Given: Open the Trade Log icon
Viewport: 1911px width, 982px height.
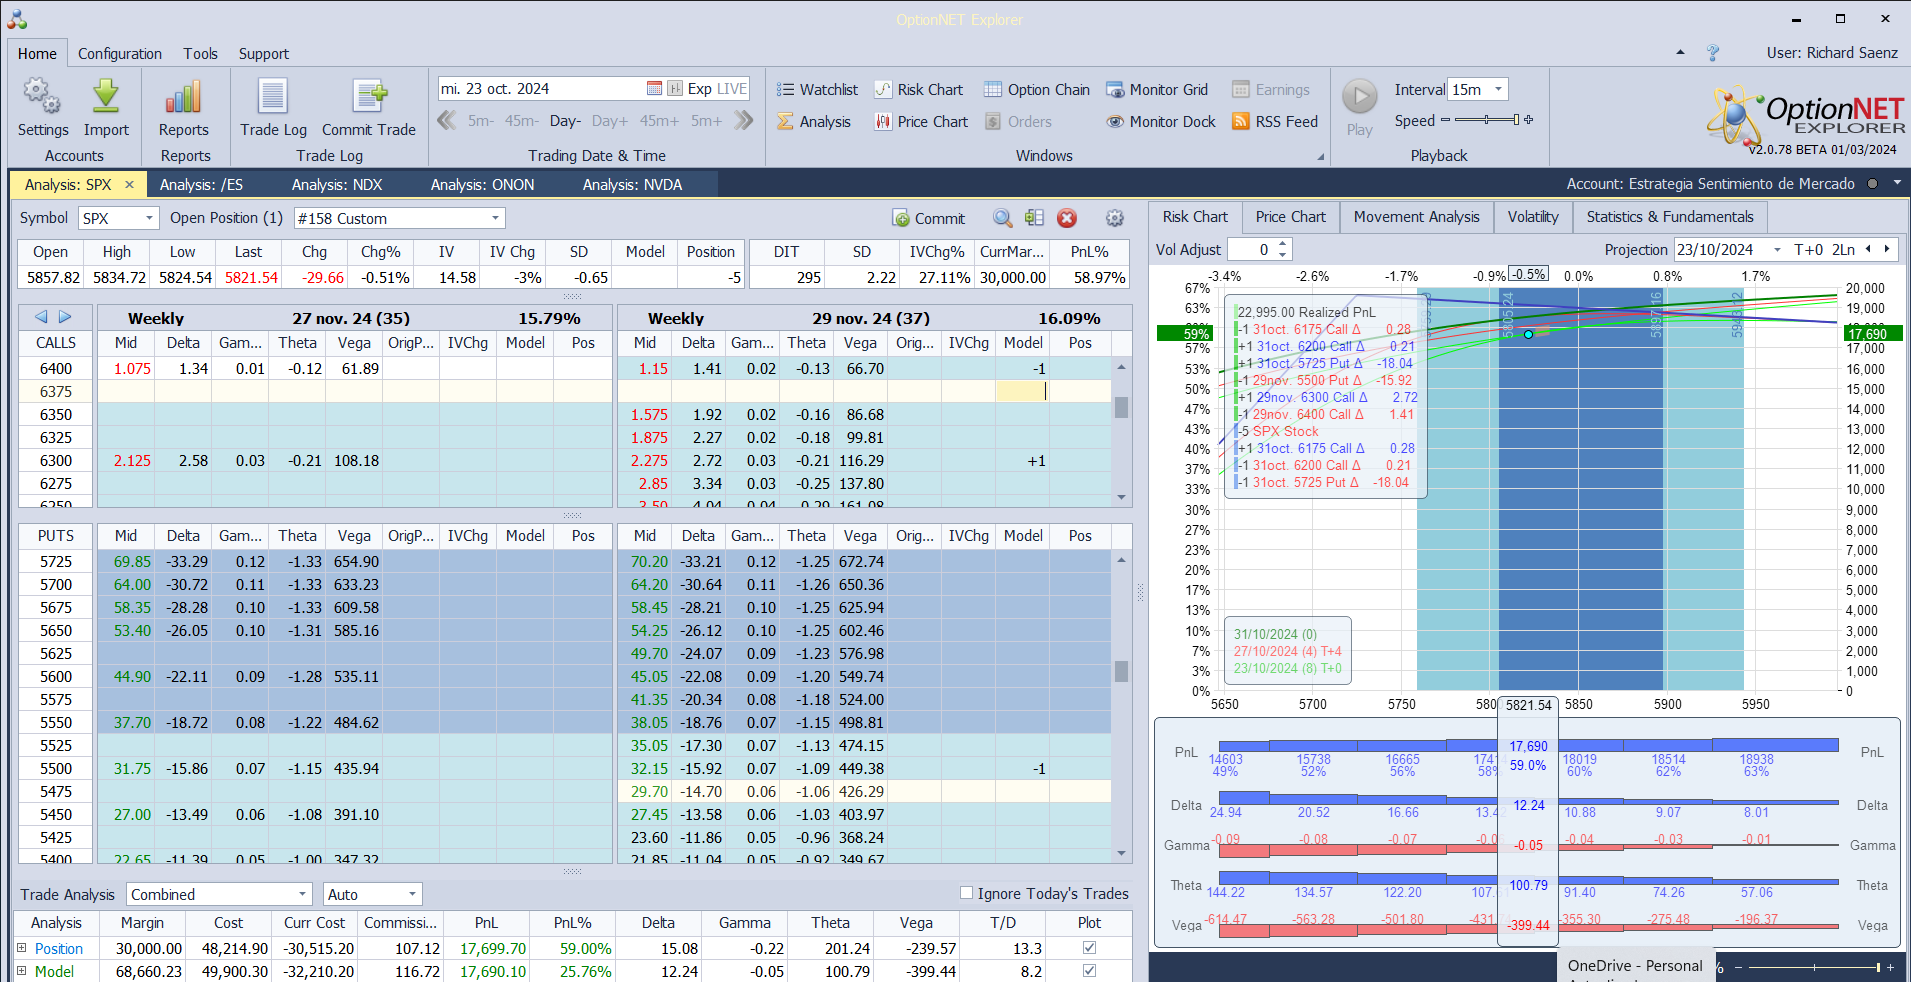Looking at the screenshot, I should pos(273,97).
